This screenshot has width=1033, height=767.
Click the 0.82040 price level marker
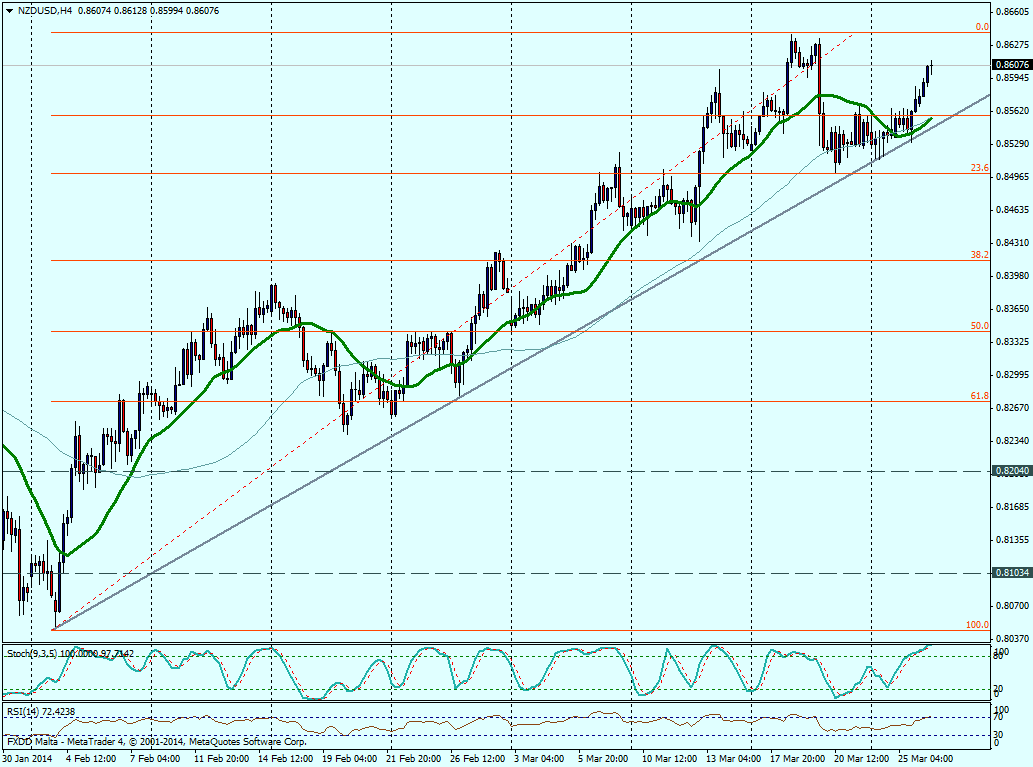1012,470
